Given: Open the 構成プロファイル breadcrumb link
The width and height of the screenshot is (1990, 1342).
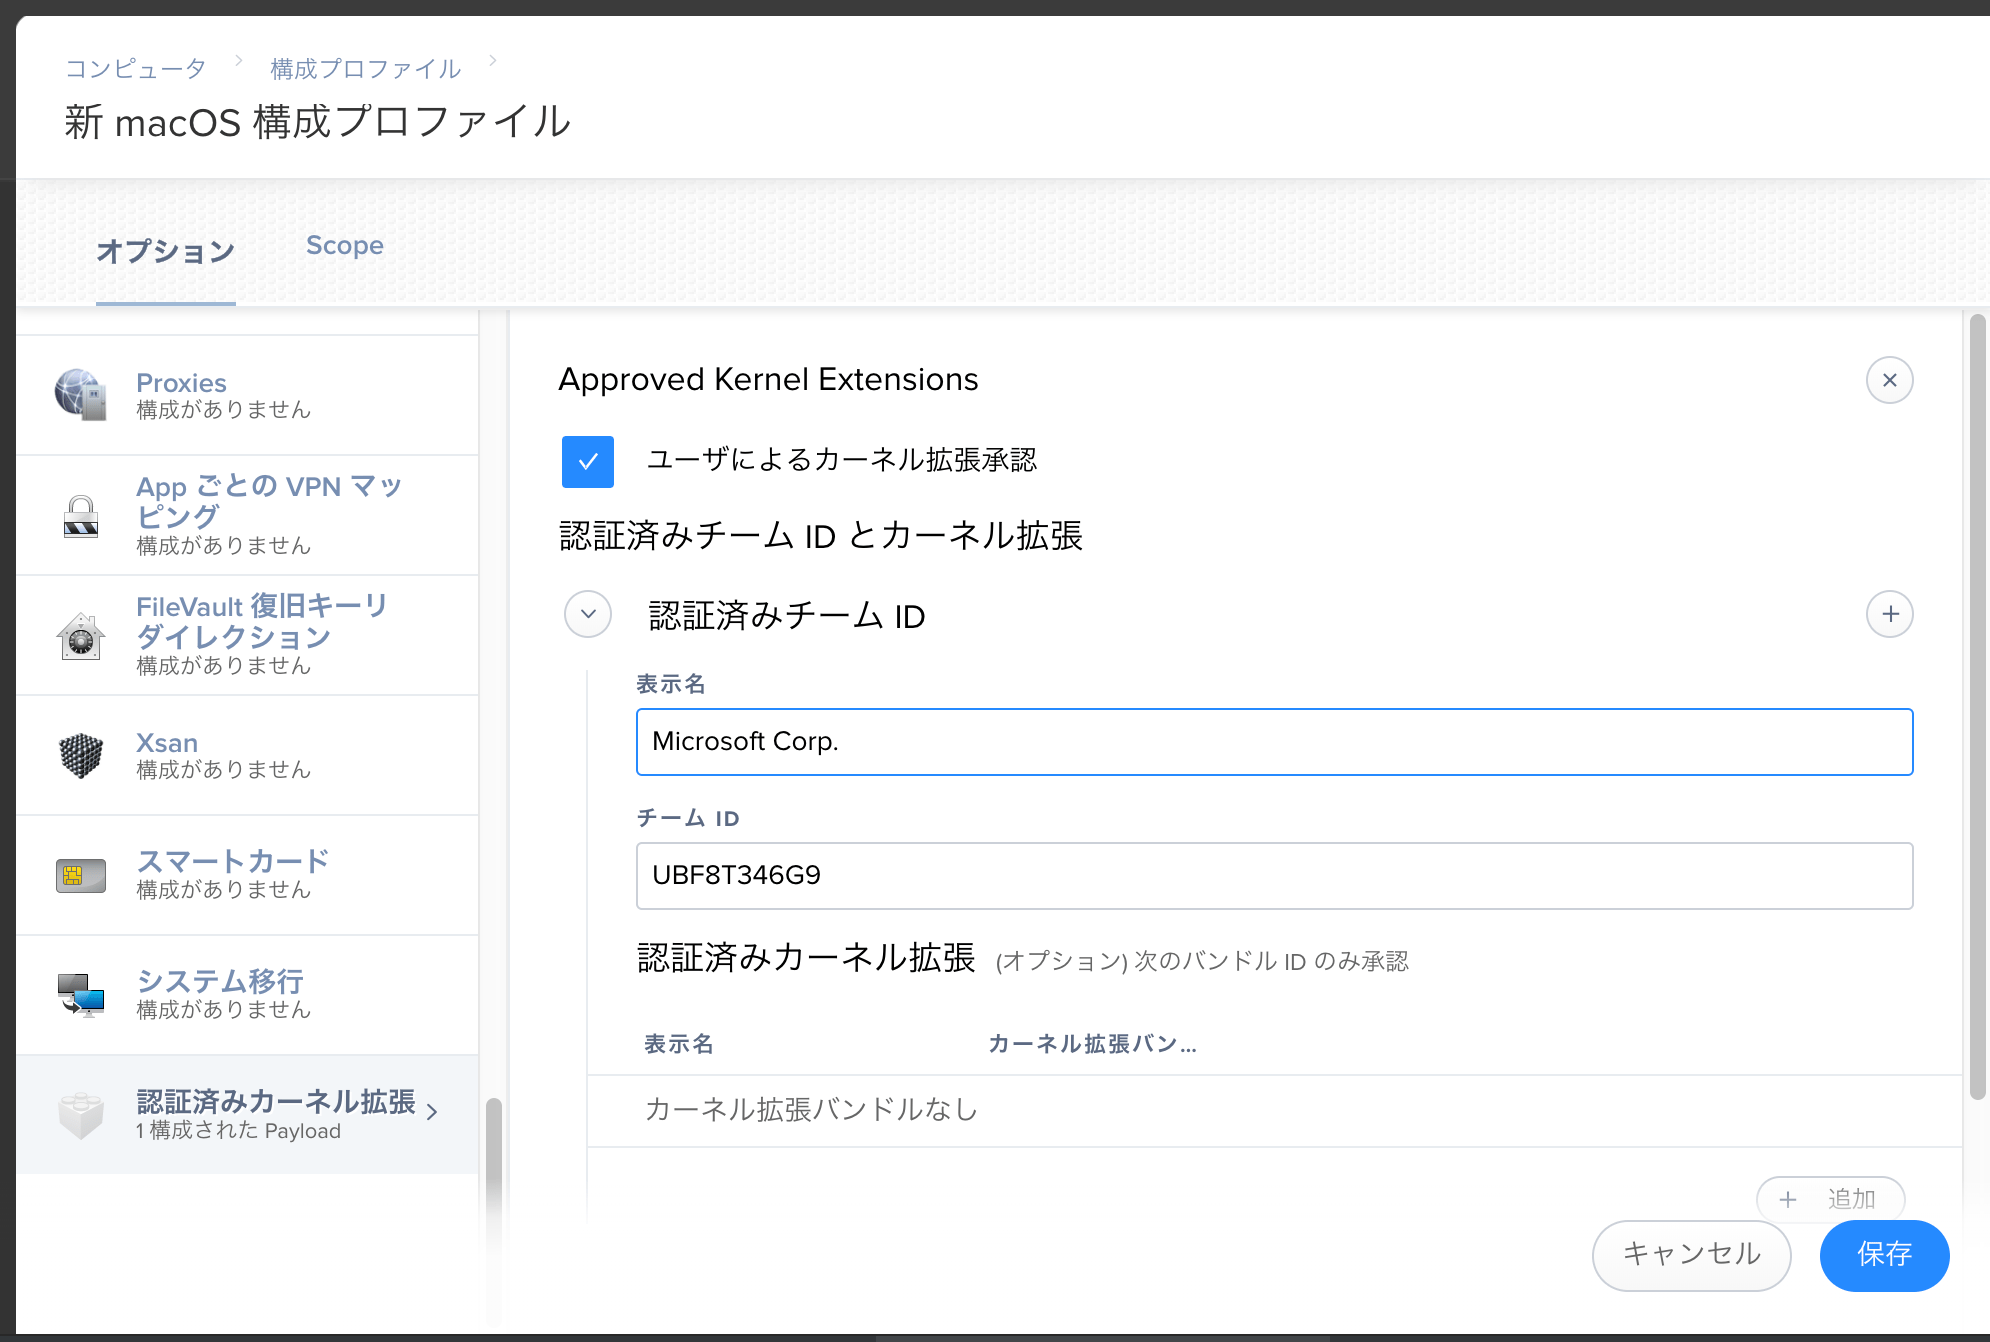Looking at the screenshot, I should (365, 68).
